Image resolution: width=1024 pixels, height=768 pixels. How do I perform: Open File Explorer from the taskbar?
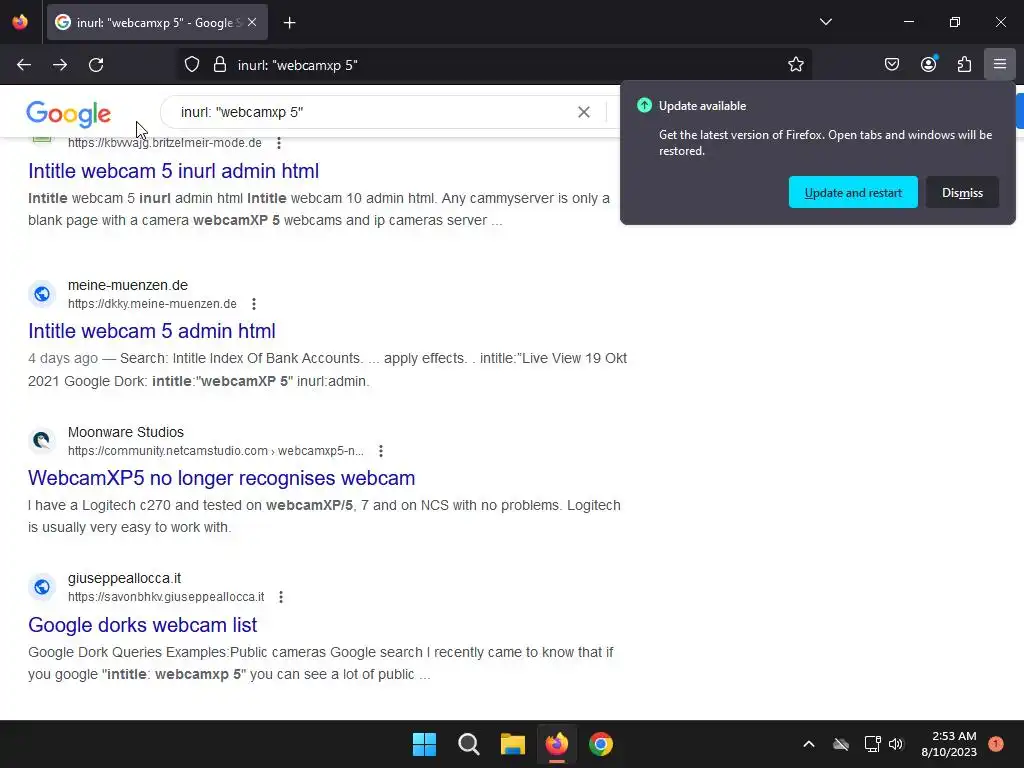tap(513, 744)
